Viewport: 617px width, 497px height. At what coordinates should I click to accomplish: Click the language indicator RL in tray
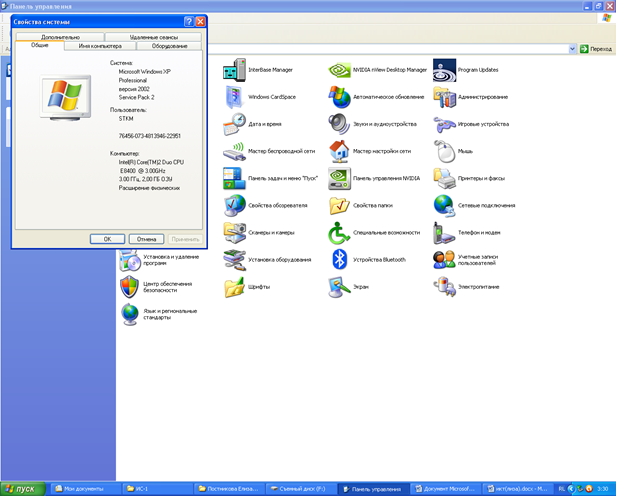(x=562, y=489)
